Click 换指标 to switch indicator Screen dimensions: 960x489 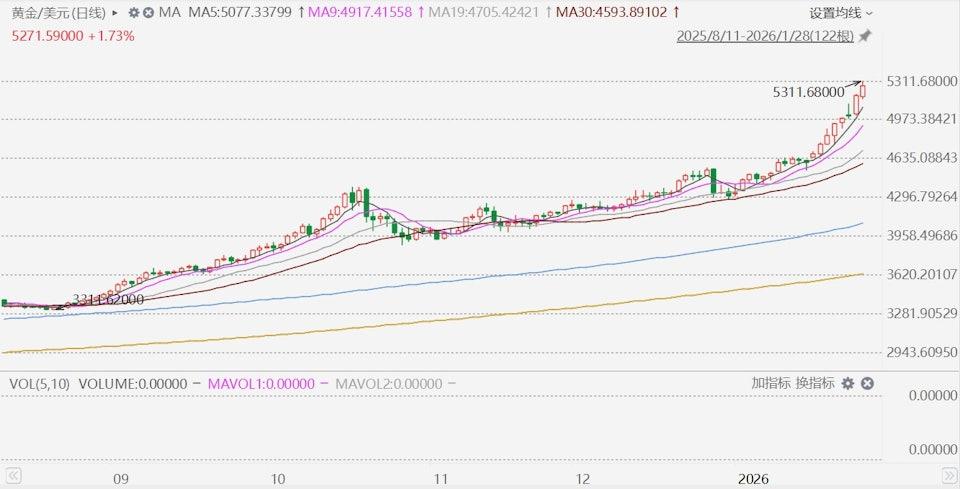pos(815,384)
